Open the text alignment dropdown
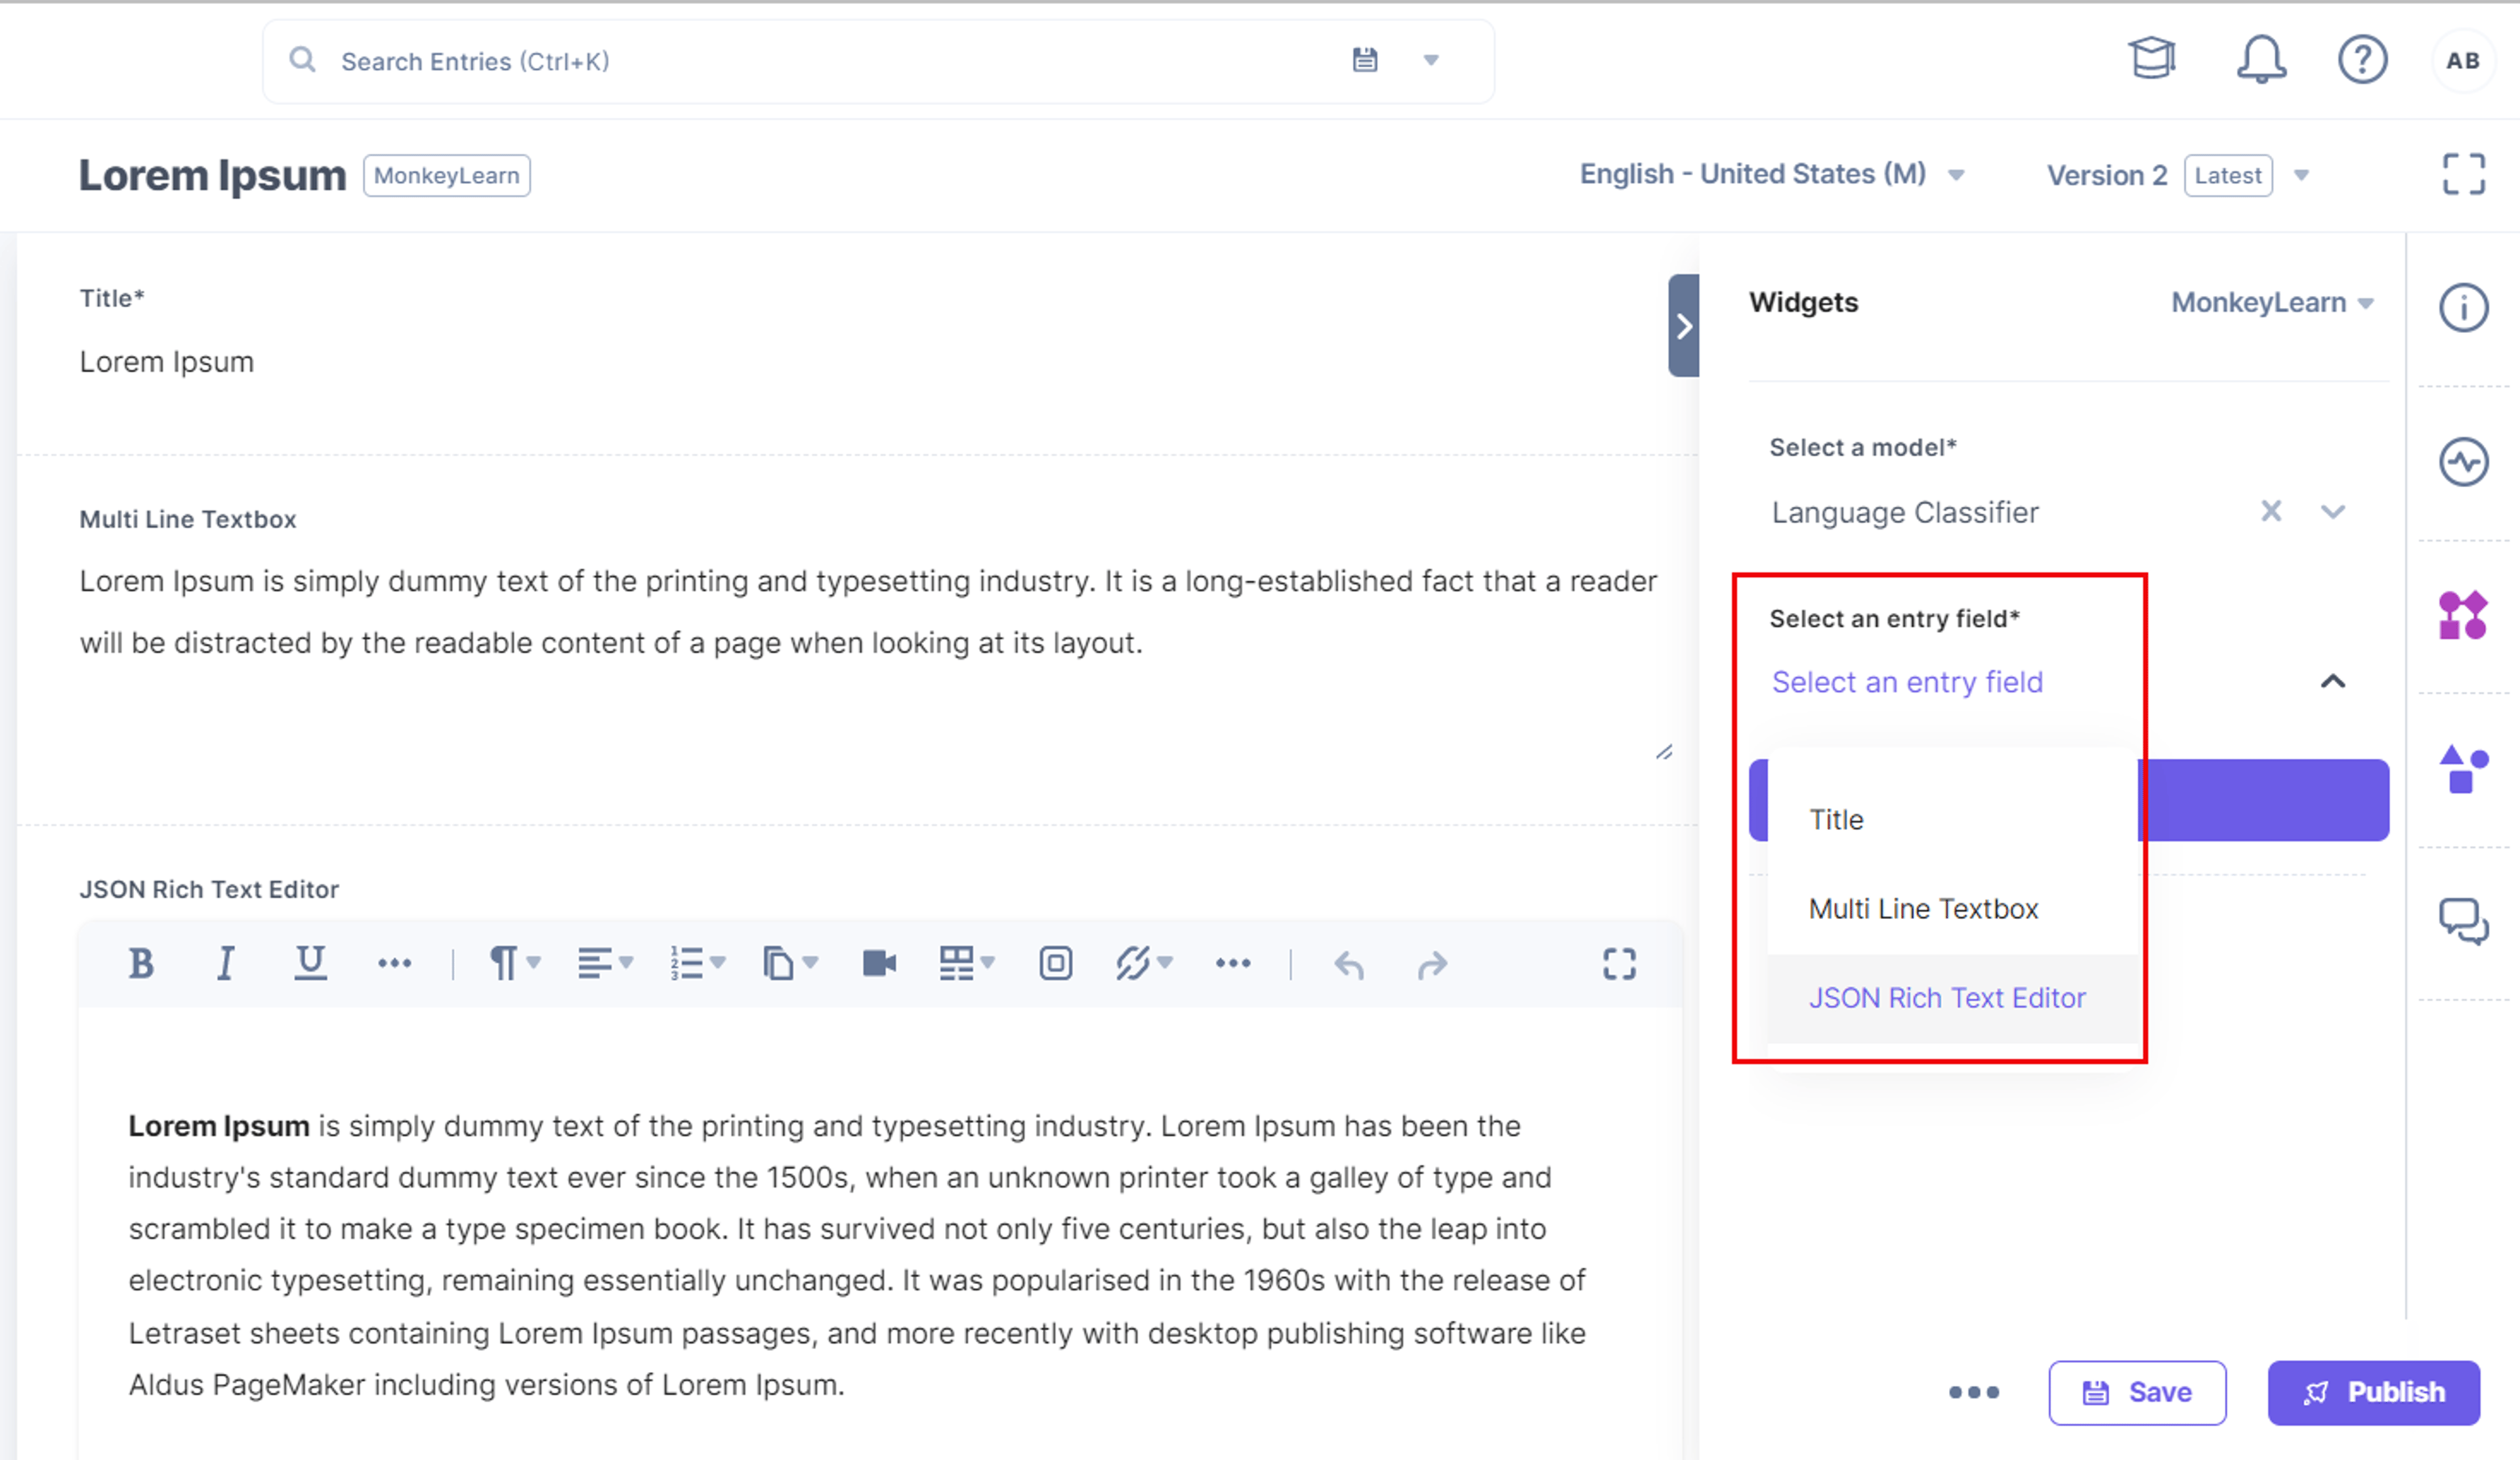The image size is (2520, 1460). tap(605, 964)
